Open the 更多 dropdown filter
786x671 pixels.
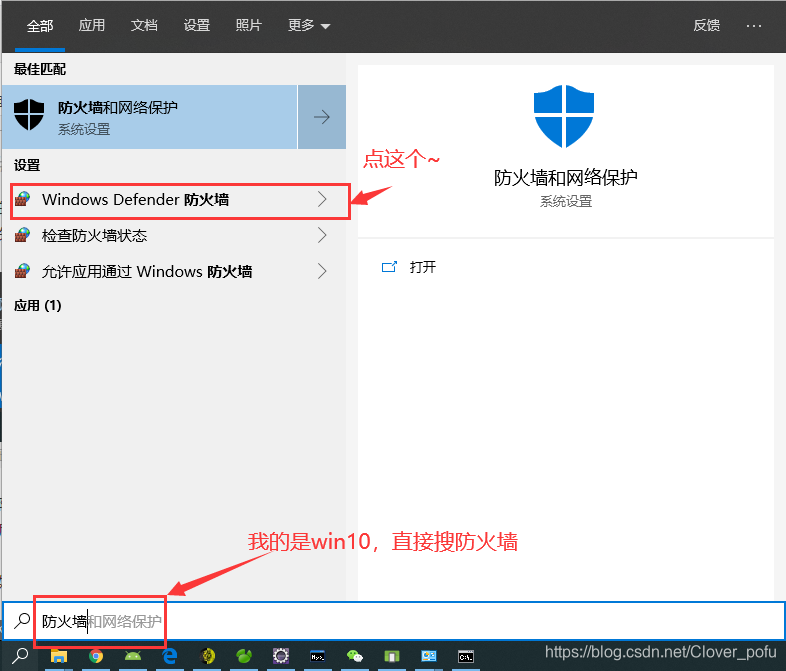[308, 26]
